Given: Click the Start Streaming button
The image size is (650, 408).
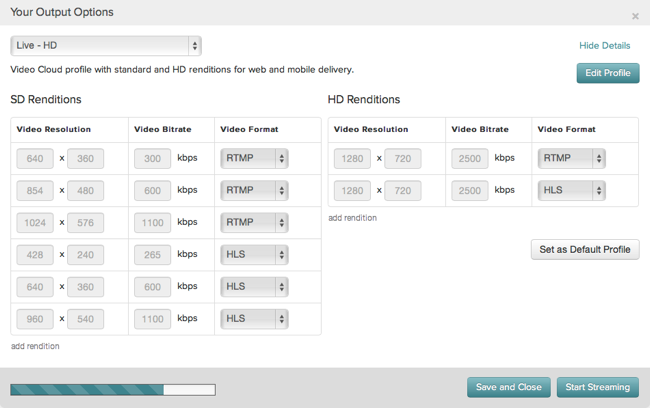Looking at the screenshot, I should coord(597,387).
